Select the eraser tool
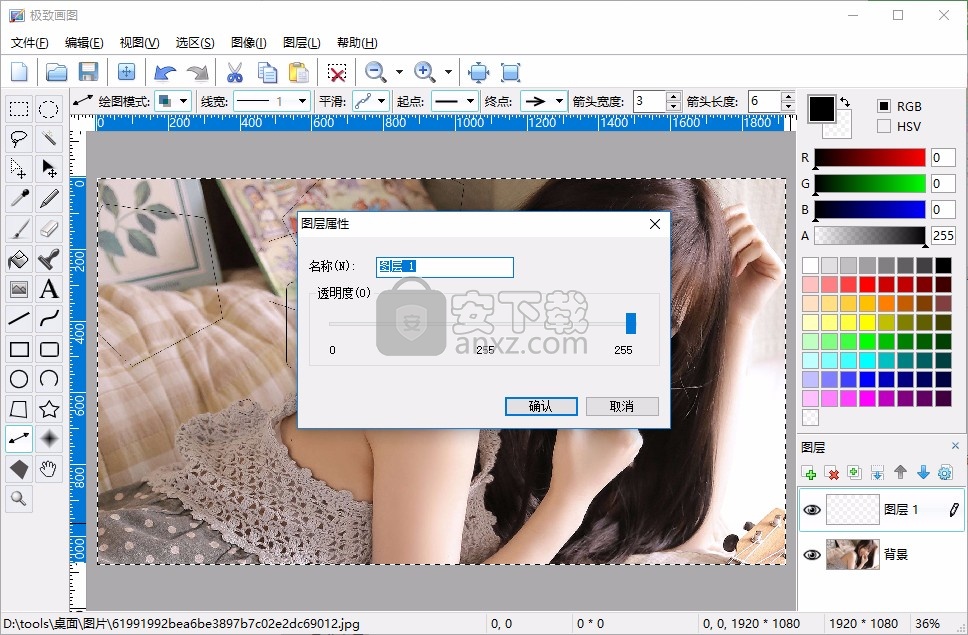Viewport: 968px width, 635px height. (x=49, y=228)
